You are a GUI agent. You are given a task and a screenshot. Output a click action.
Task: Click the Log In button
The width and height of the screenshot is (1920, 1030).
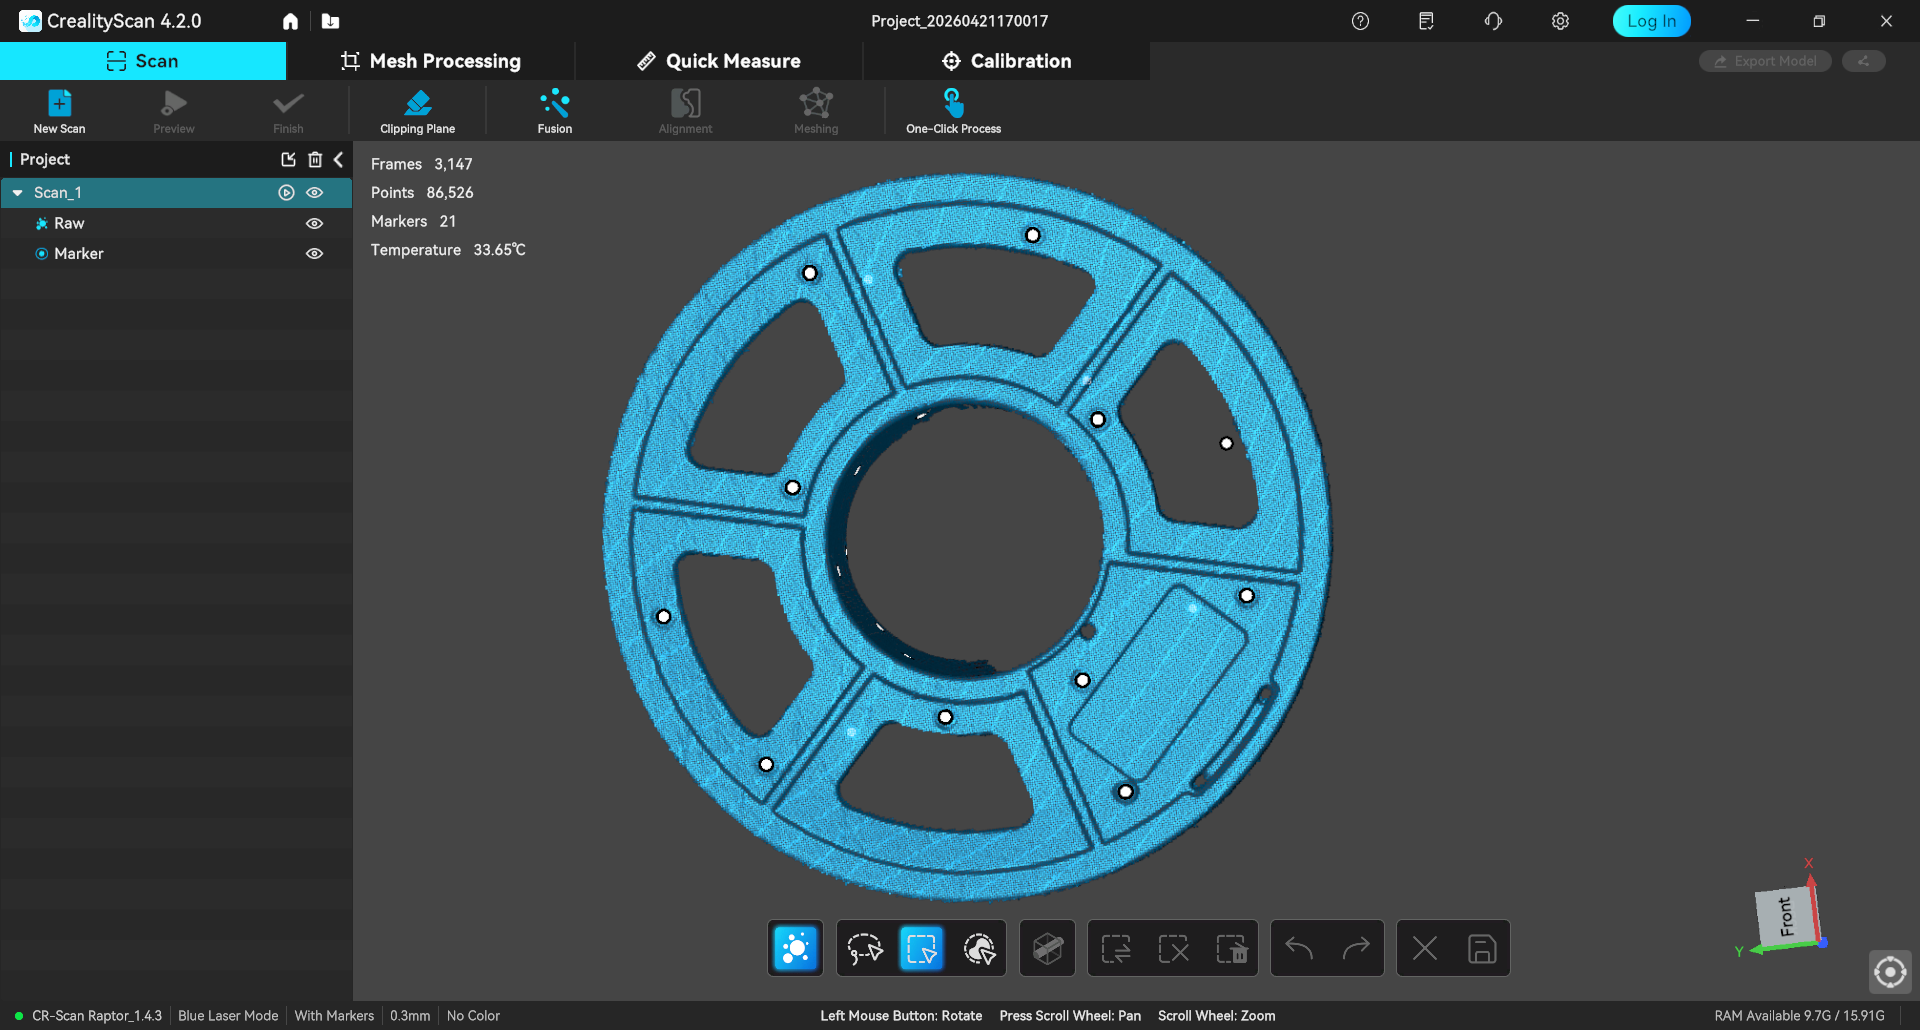pyautogui.click(x=1651, y=21)
